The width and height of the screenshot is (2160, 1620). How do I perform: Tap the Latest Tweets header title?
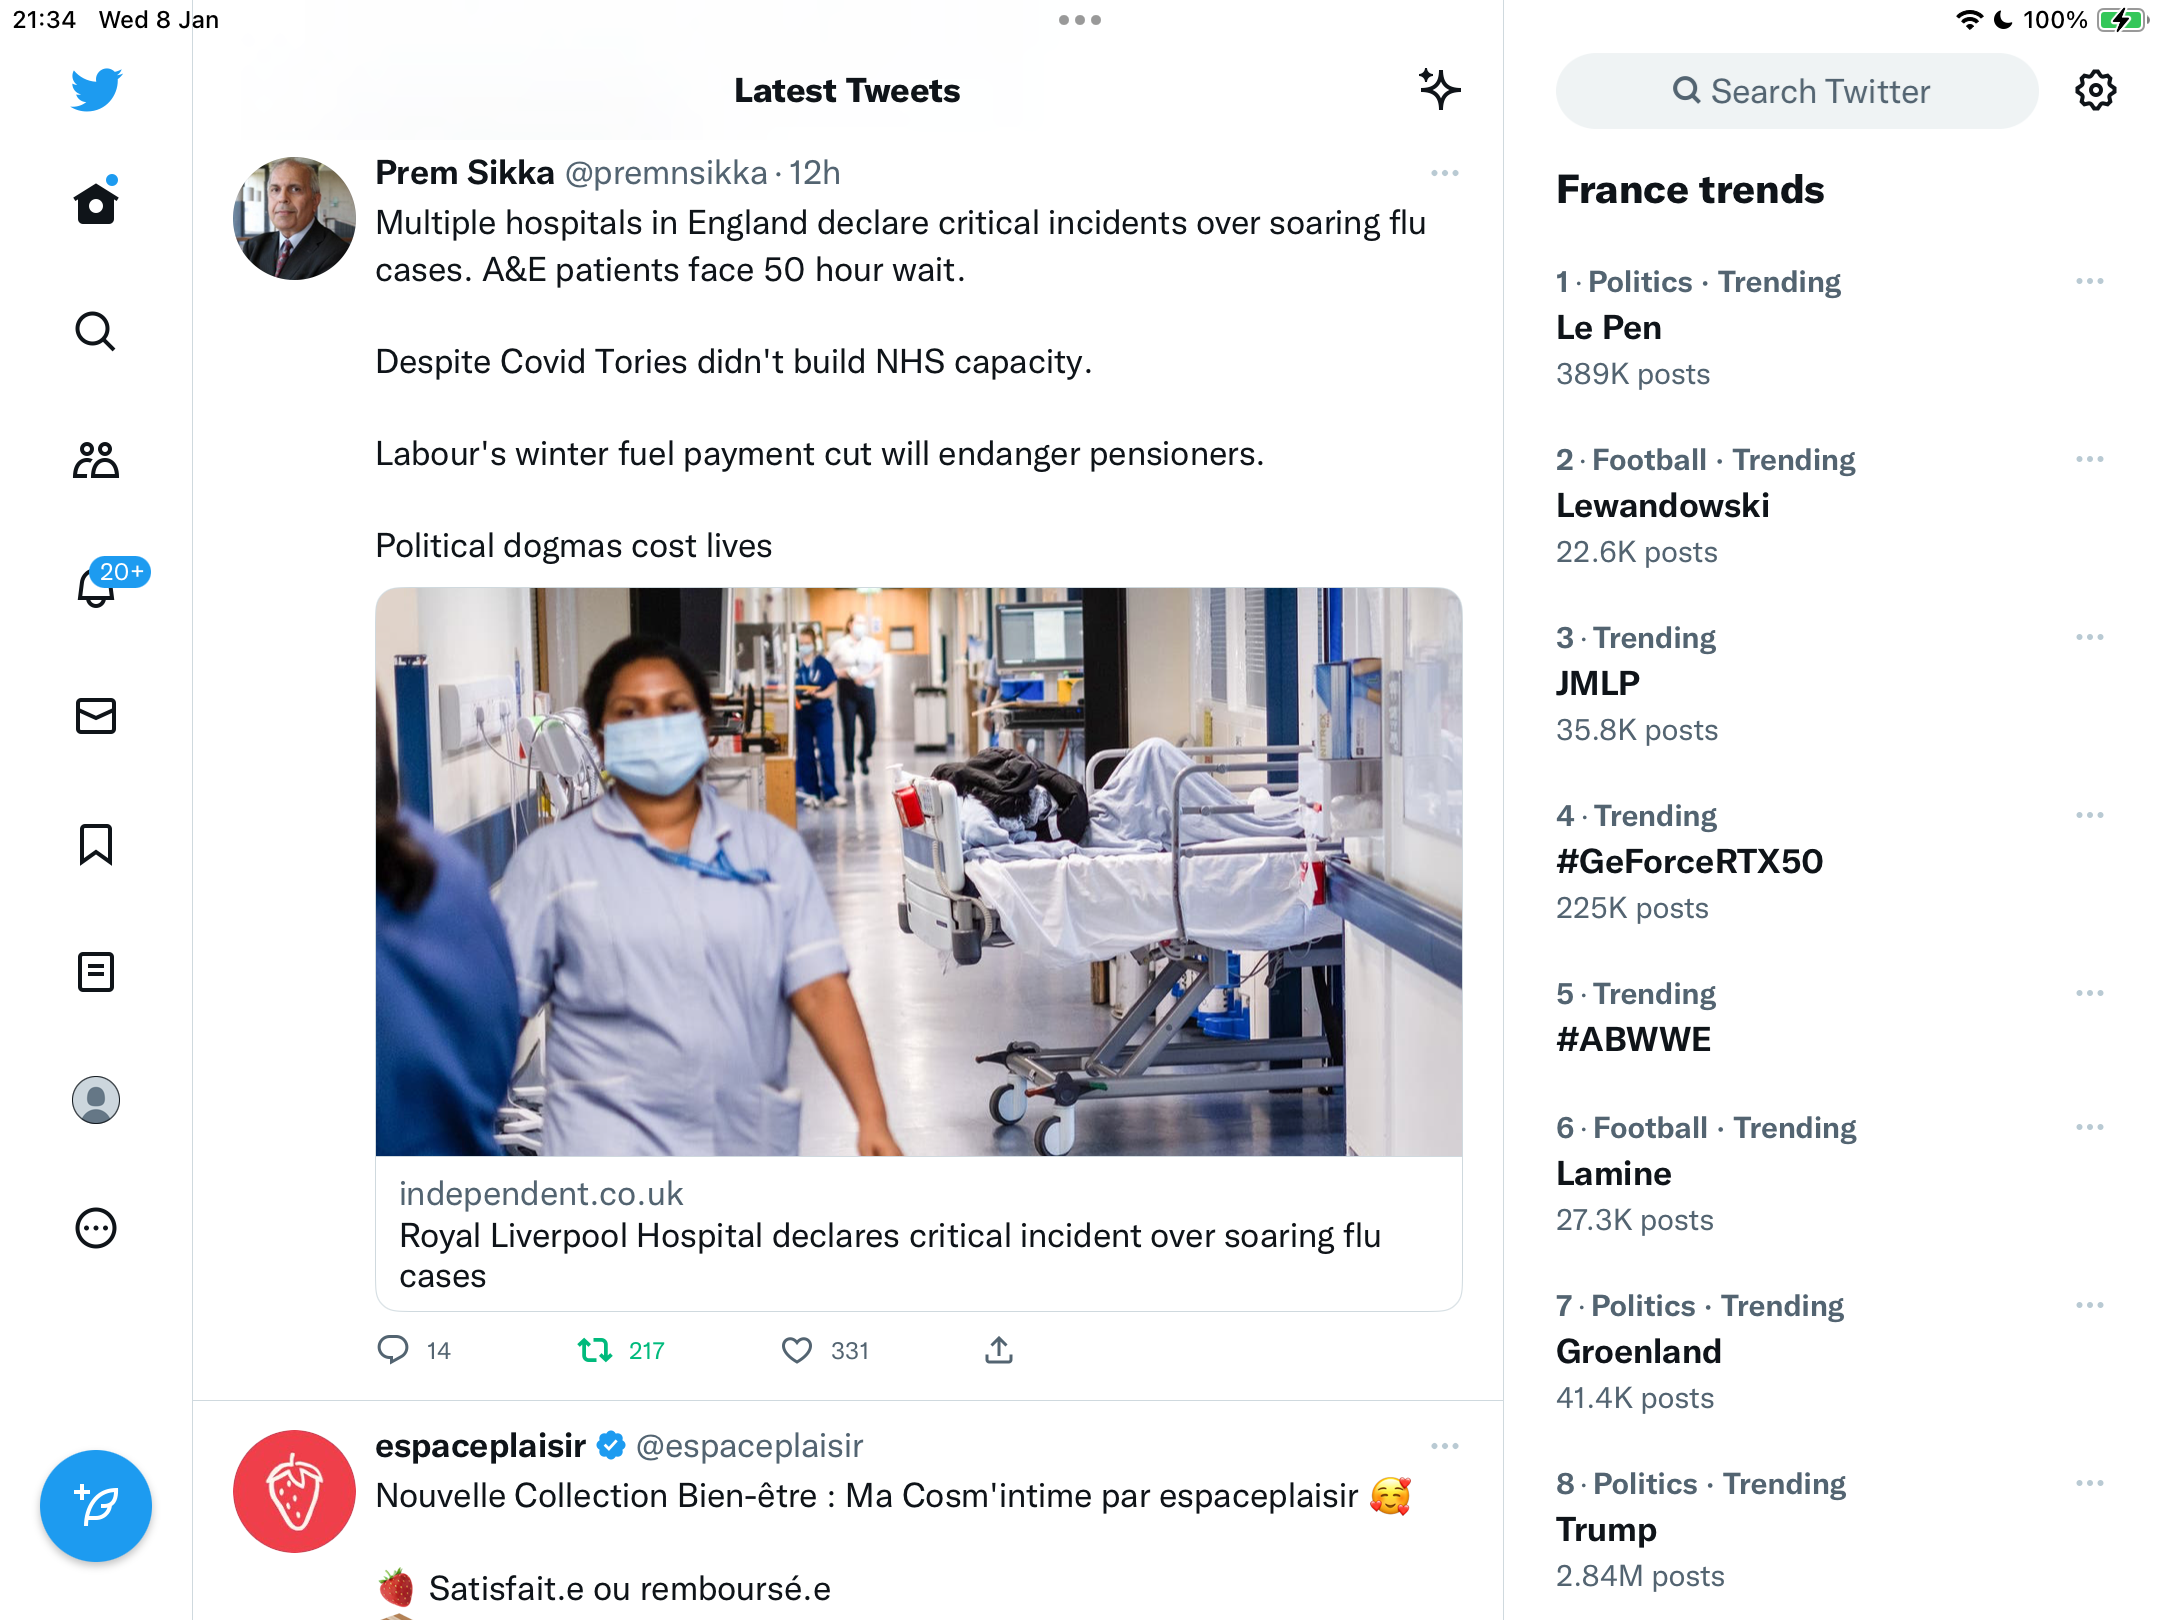[x=847, y=91]
